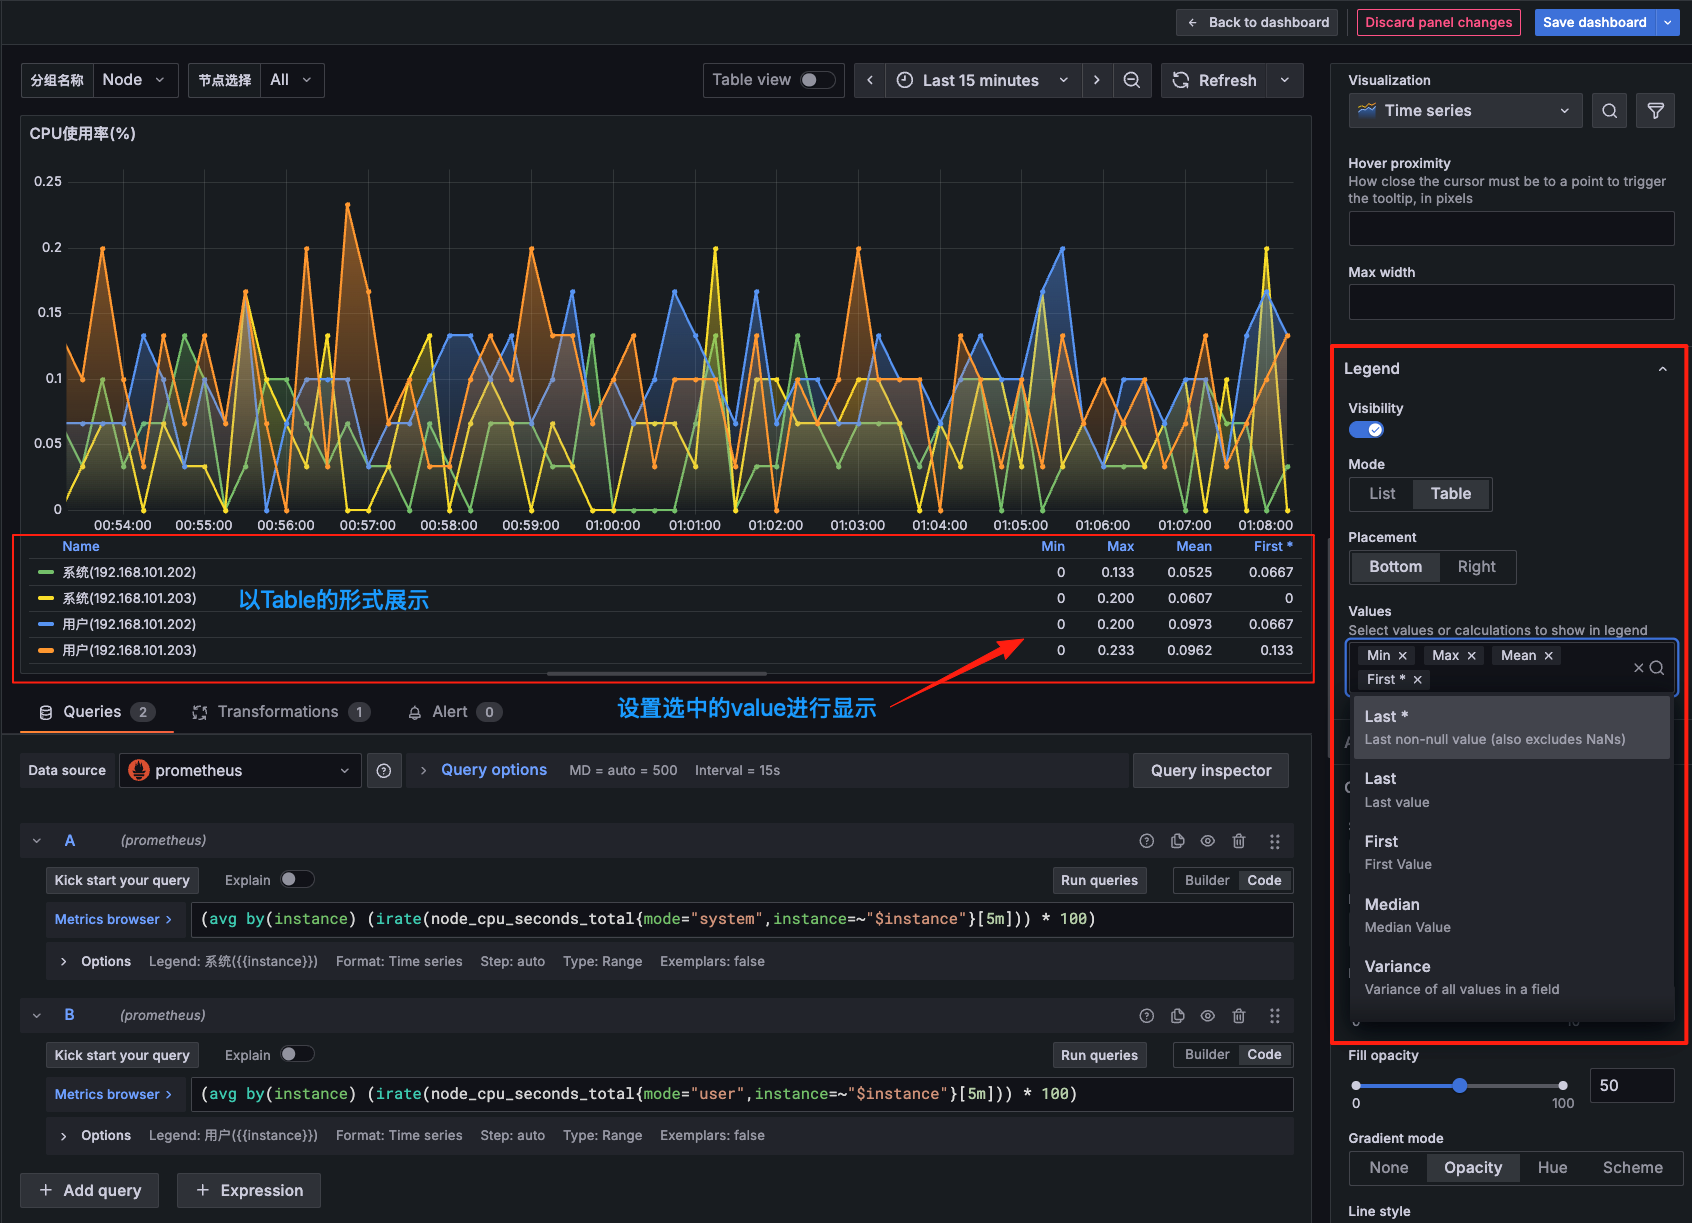The image size is (1692, 1223).
Task: Click the visualization filter icon
Action: tap(1656, 110)
